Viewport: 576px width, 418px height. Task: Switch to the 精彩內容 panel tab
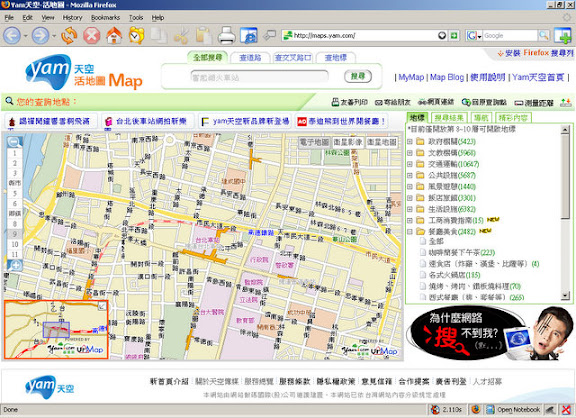point(513,118)
